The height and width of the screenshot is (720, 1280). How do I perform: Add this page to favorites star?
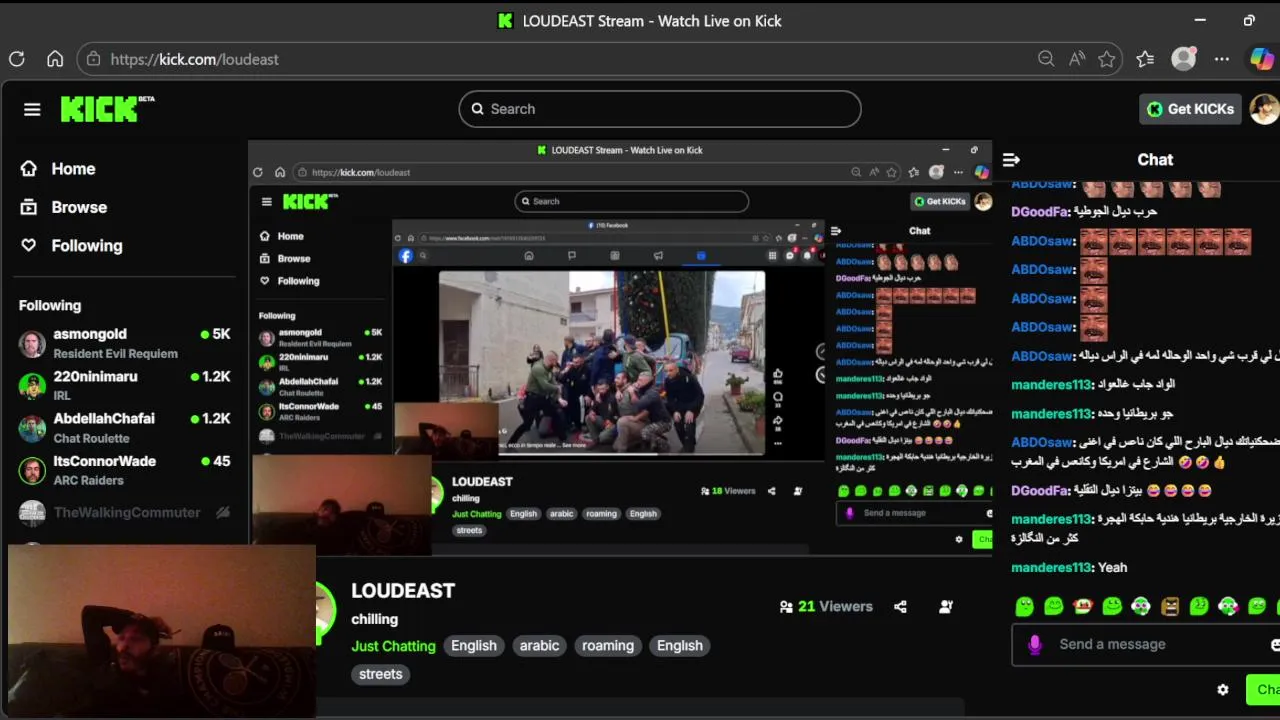[1107, 59]
